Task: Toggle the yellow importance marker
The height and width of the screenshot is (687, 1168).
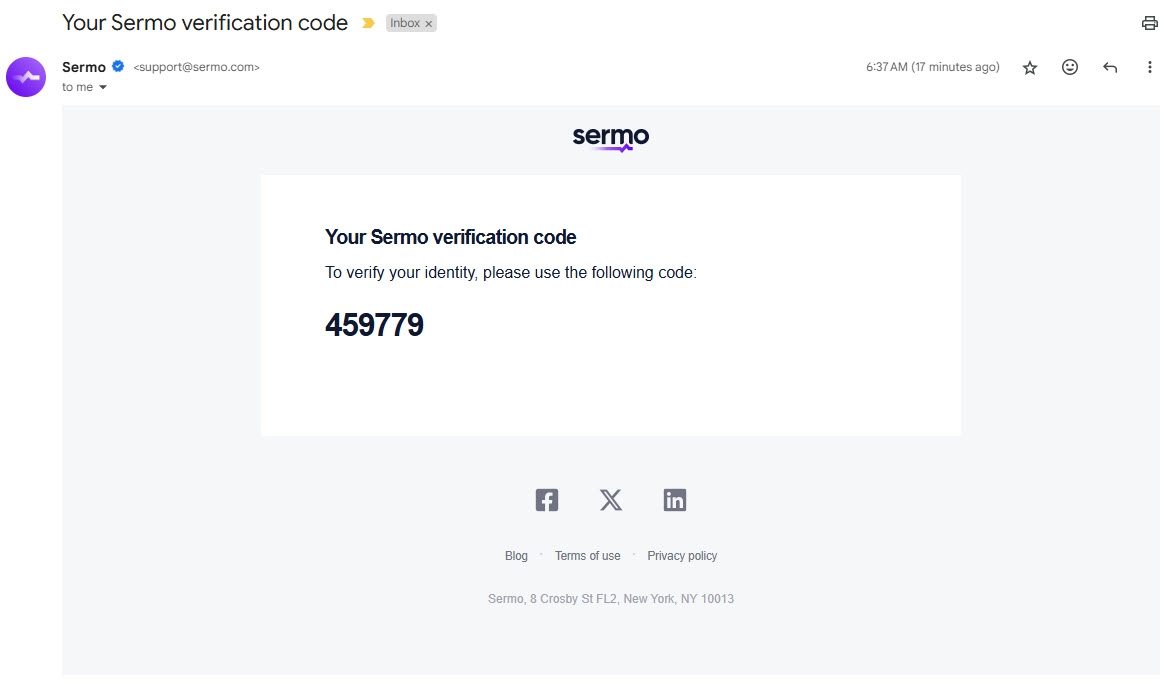Action: [x=368, y=23]
